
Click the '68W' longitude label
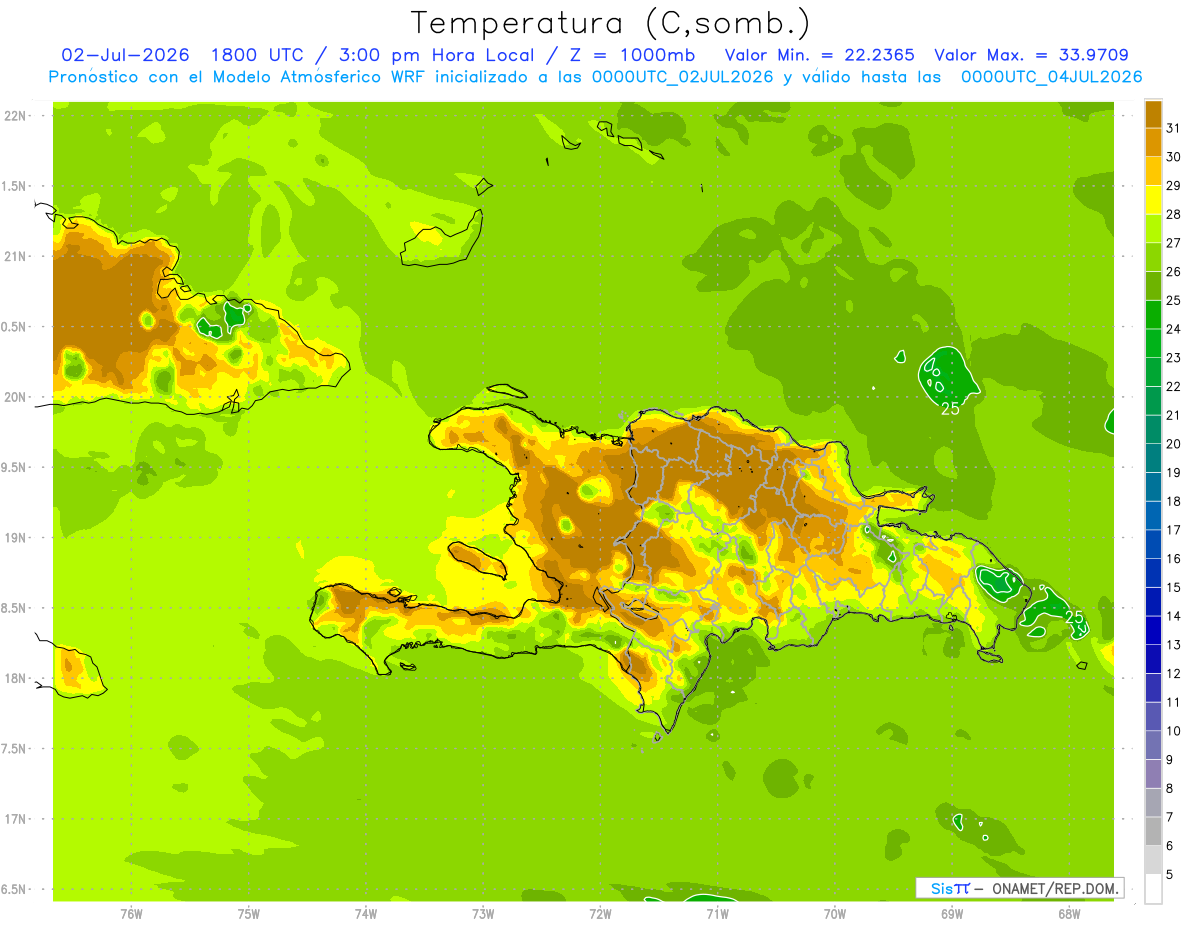pos(1069,913)
